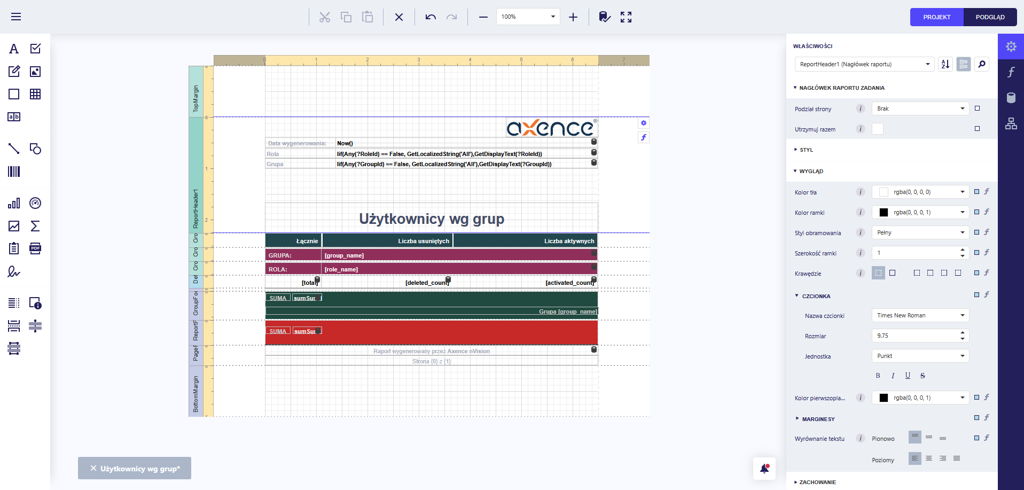Open the hamburger menu at top left
Viewport: 1024px width, 490px height.
click(x=16, y=17)
